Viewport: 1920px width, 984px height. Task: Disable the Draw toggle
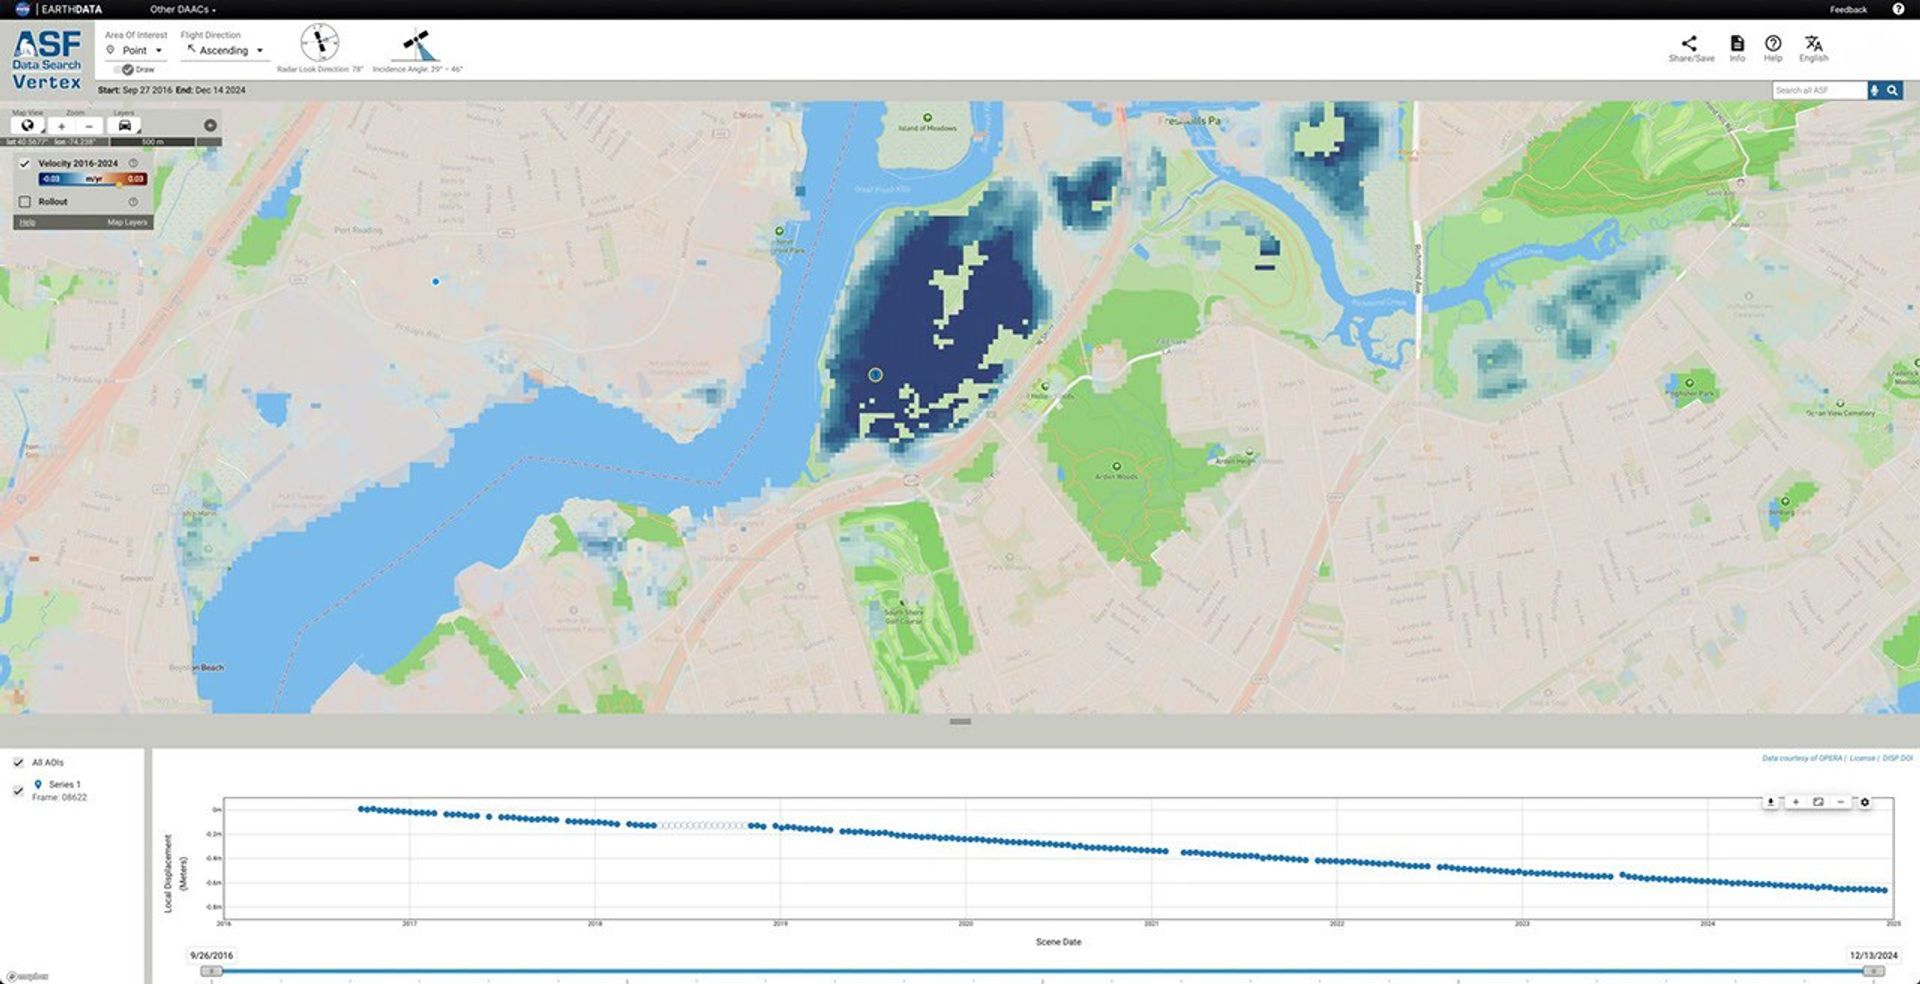[129, 69]
